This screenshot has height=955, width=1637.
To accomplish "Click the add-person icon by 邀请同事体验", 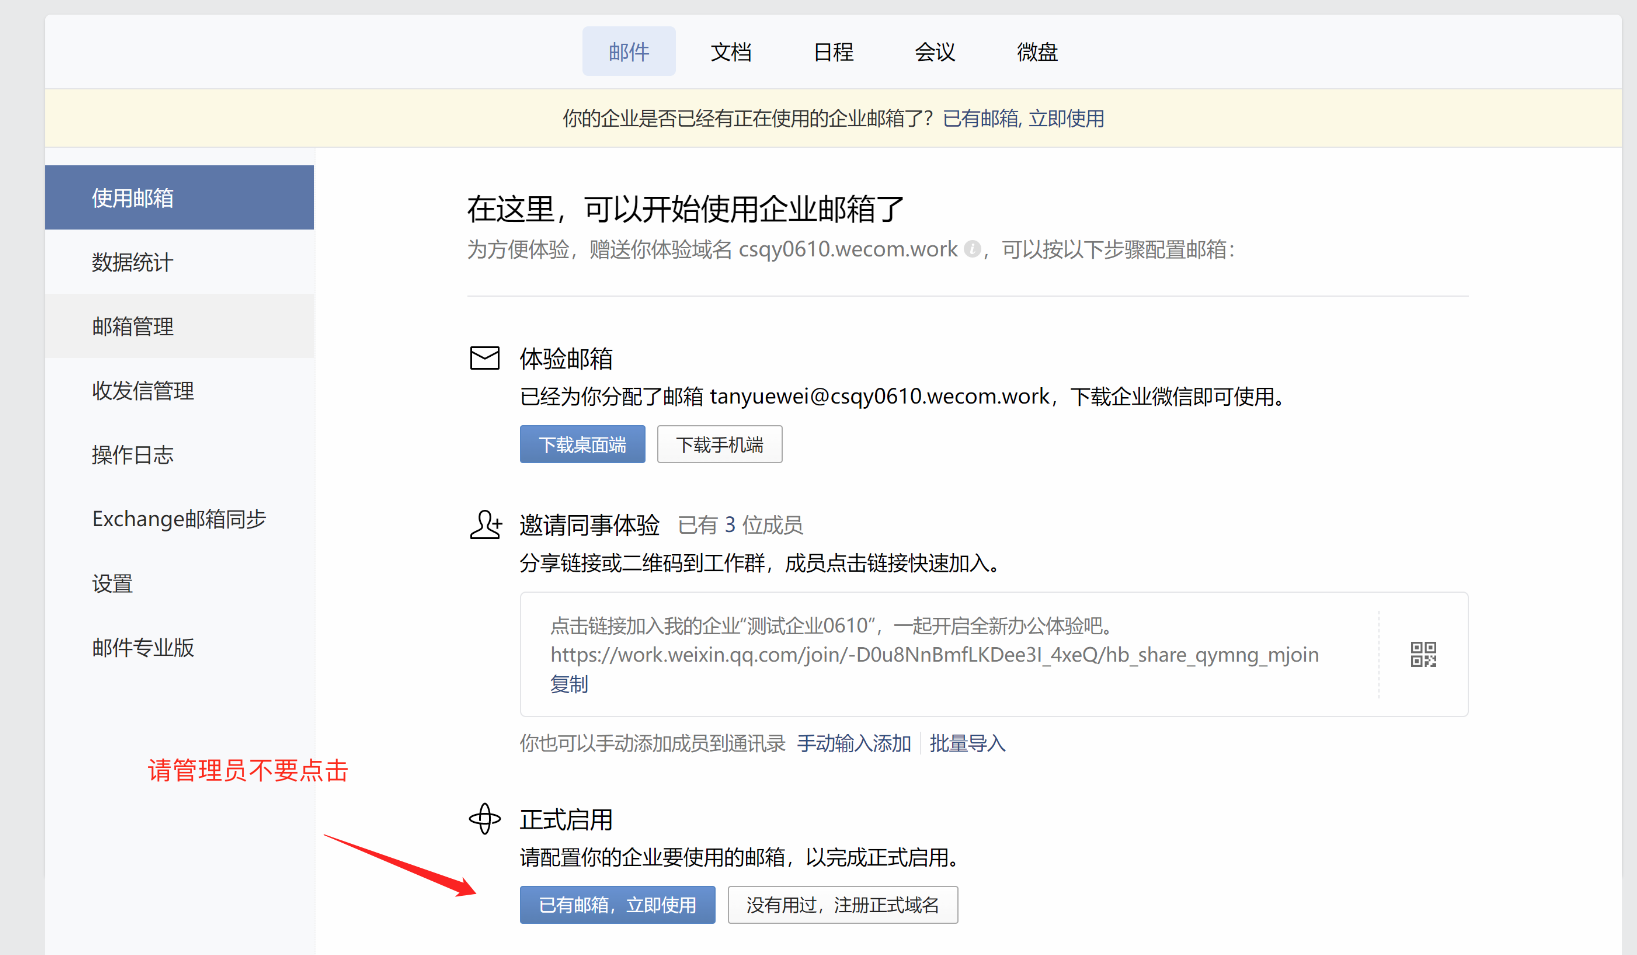I will pyautogui.click(x=486, y=525).
